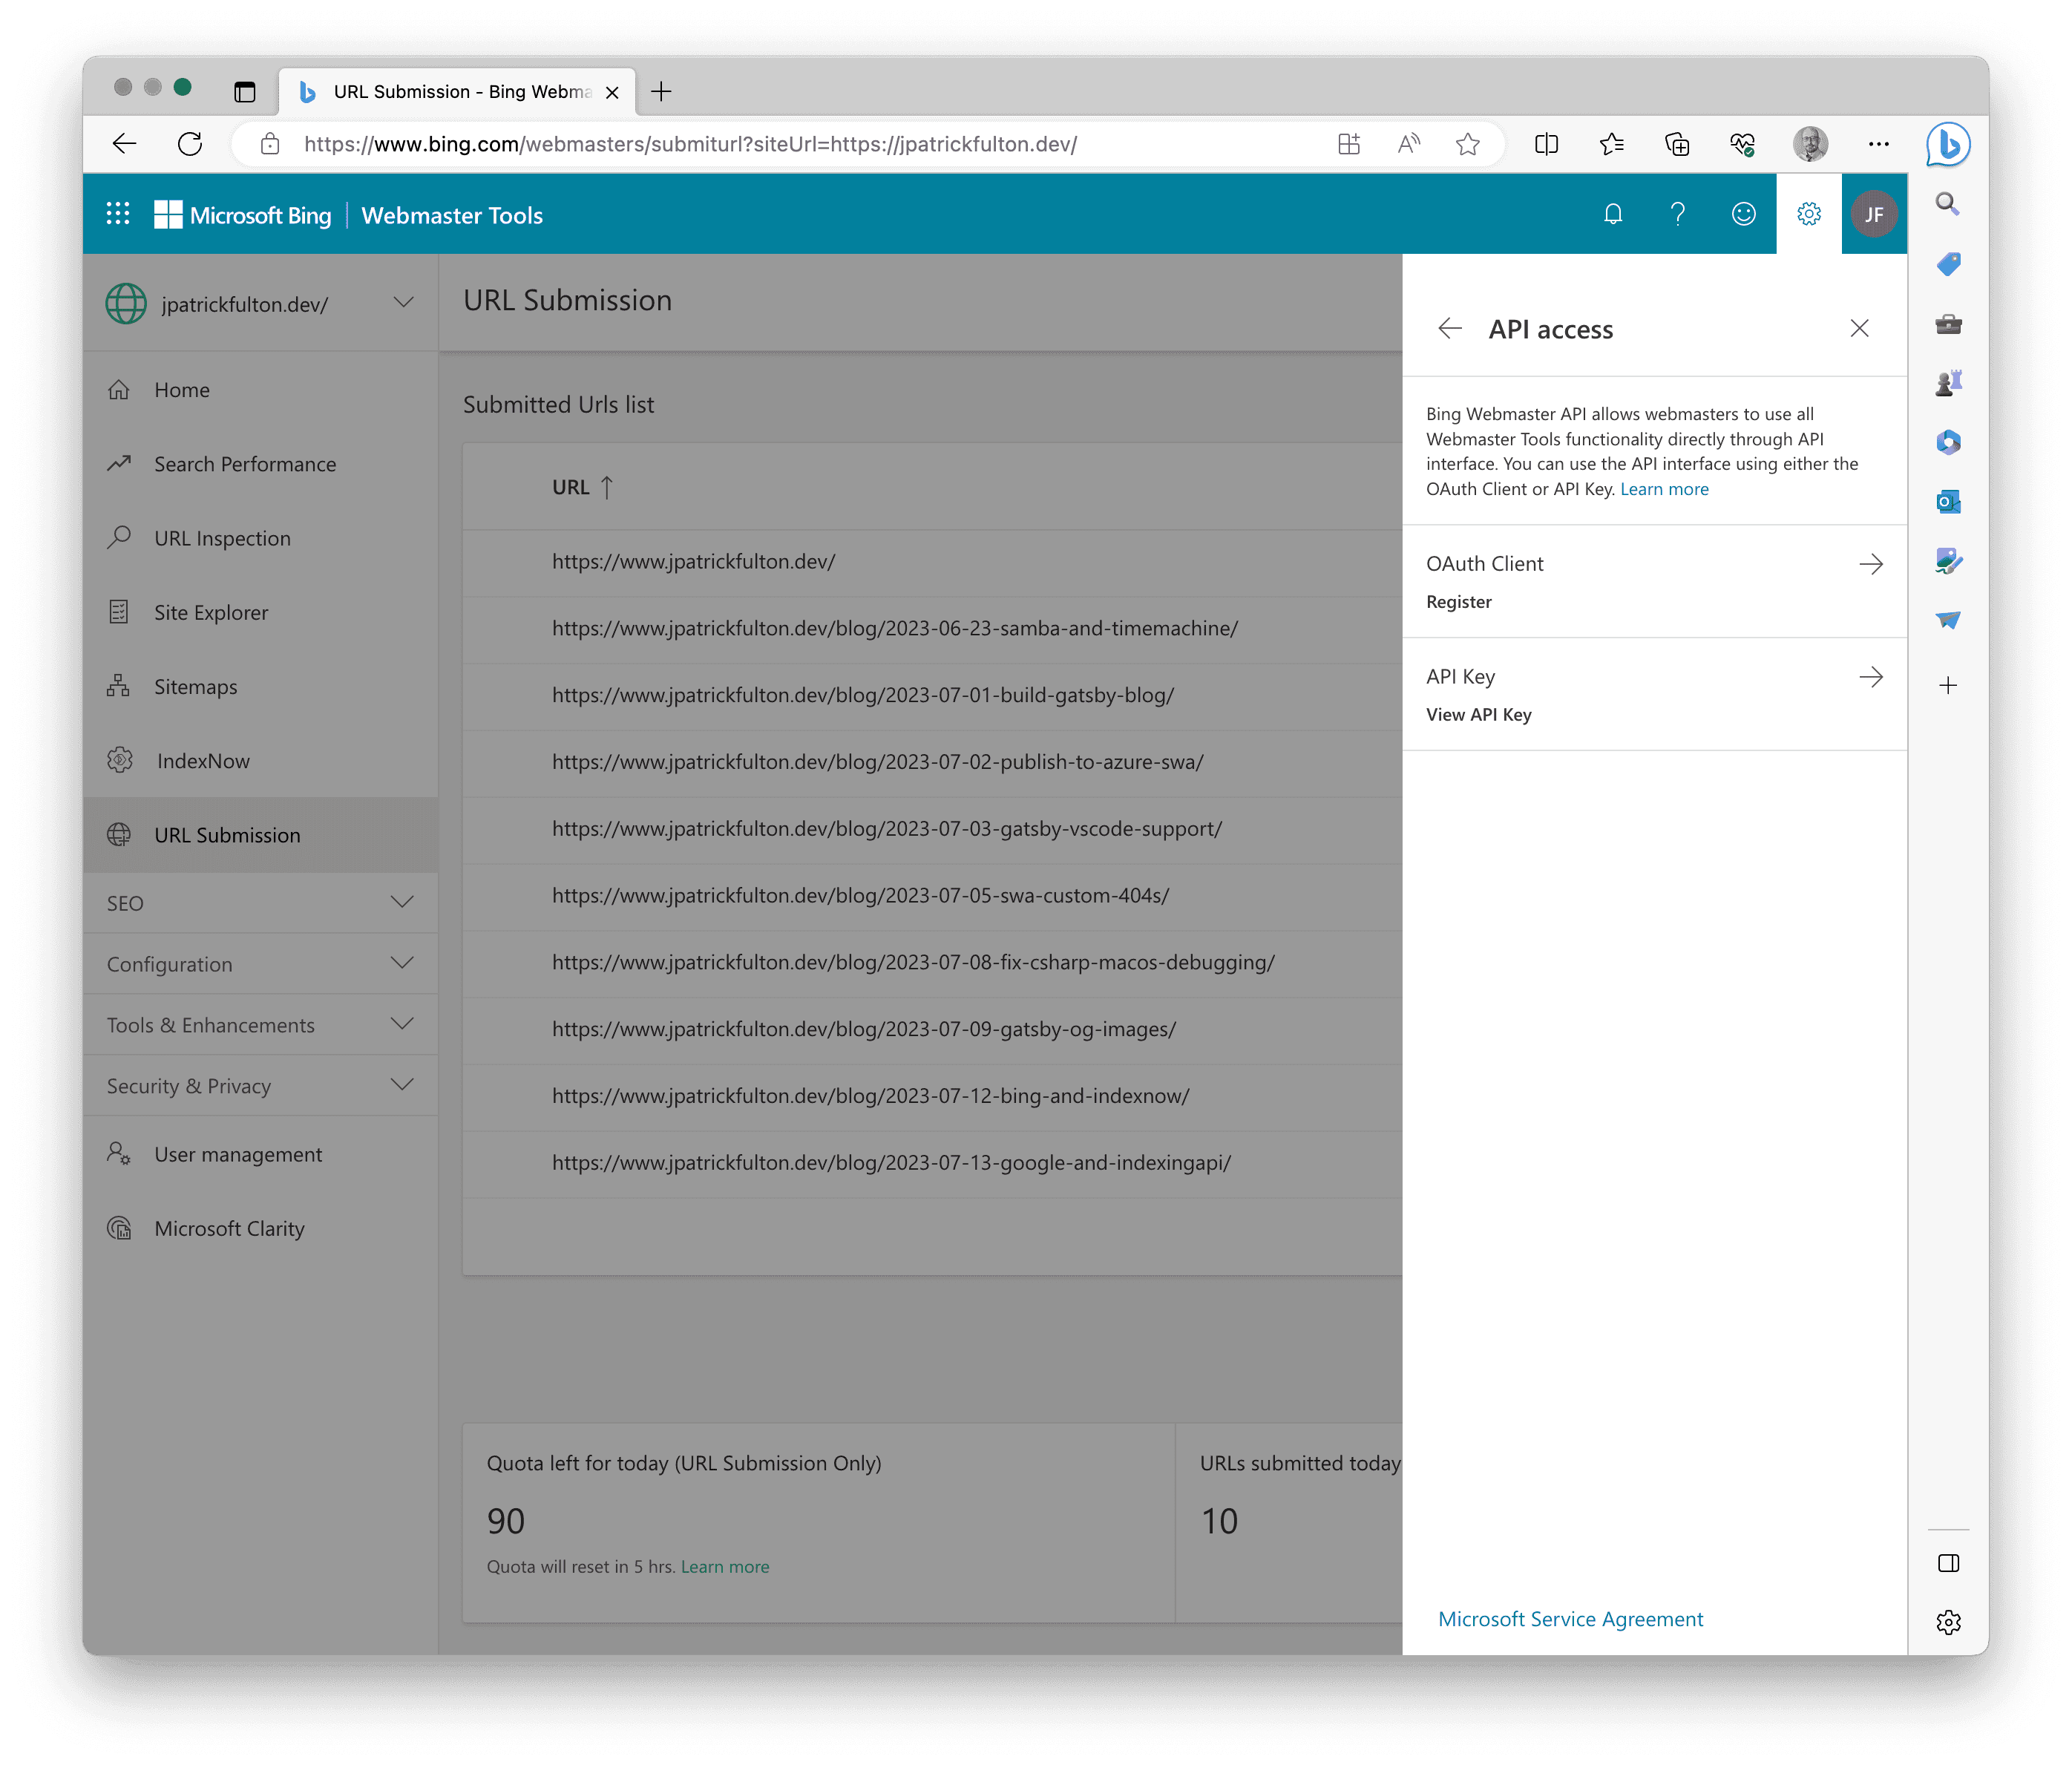Viewport: 2072px width, 1765px height.
Task: Add this page to favorites star
Action: (x=1468, y=144)
